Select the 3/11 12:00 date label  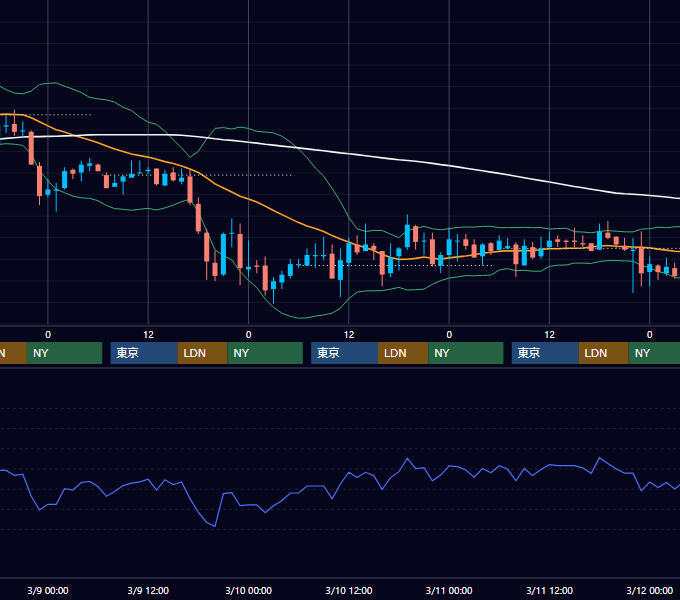coord(549,590)
